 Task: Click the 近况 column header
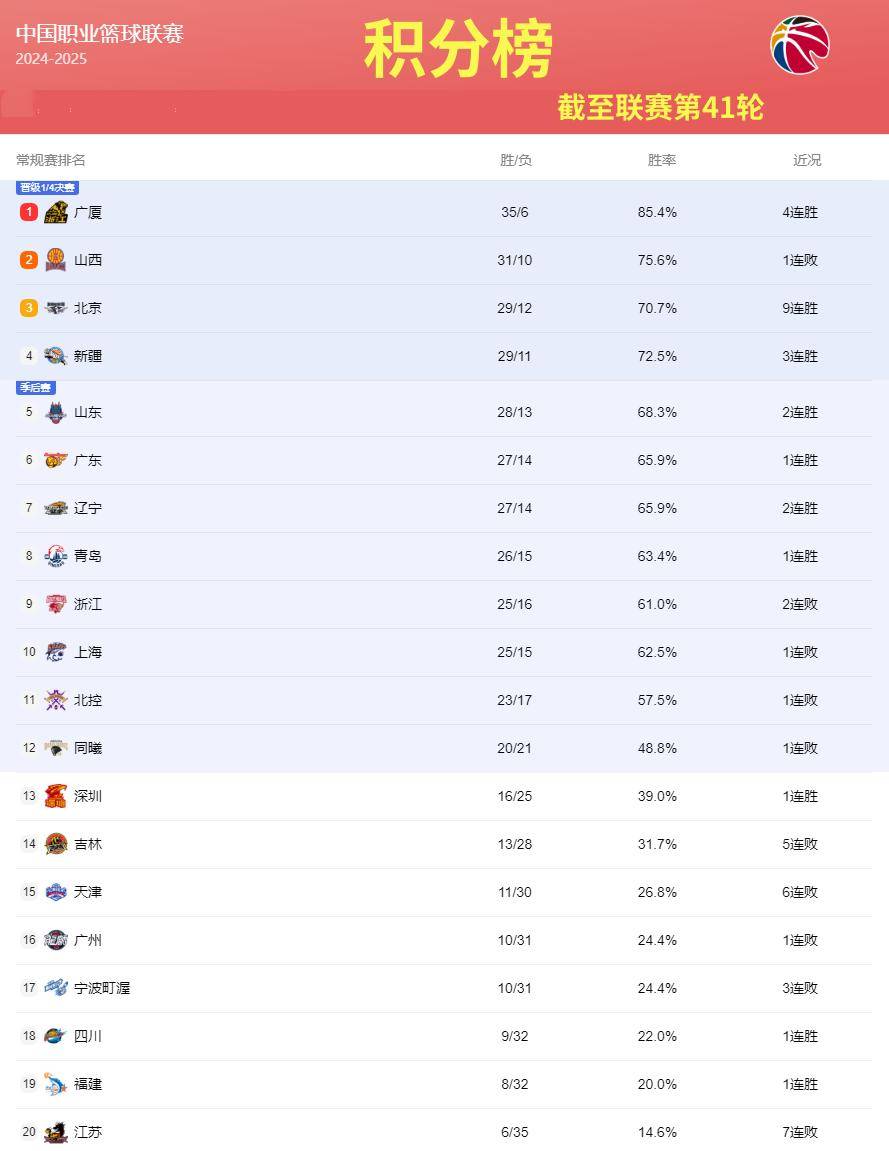tap(807, 160)
